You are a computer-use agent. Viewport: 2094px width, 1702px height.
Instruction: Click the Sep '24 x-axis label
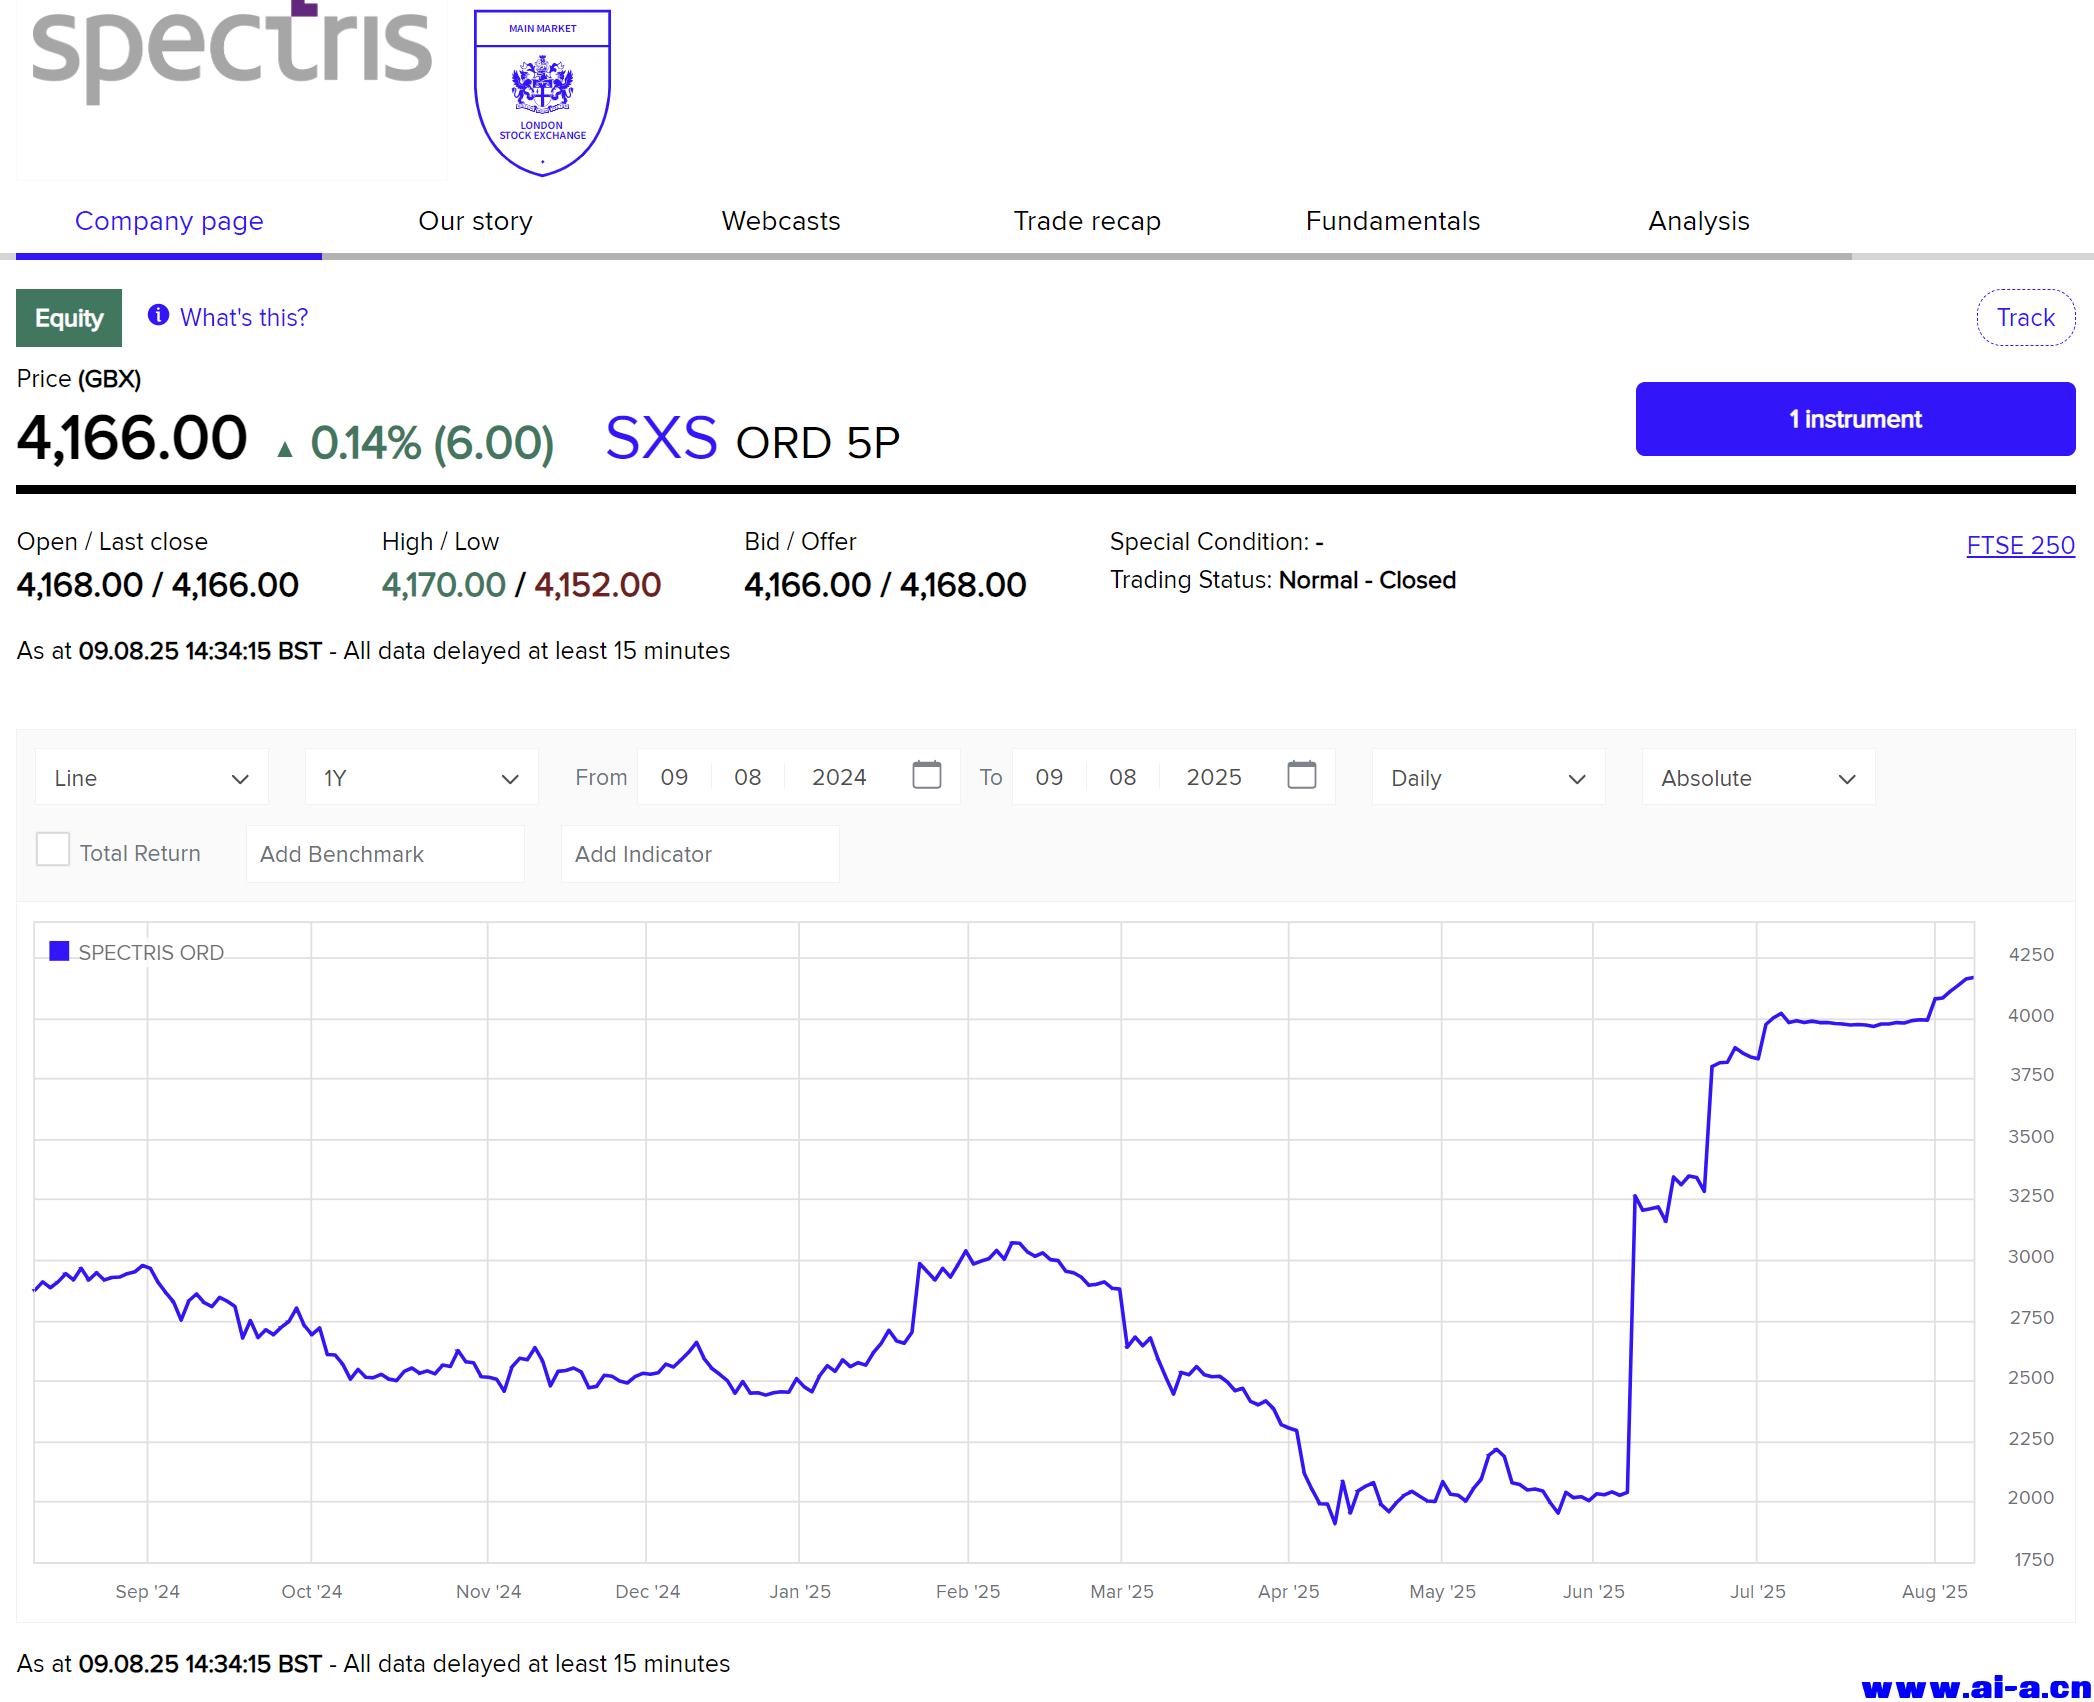tap(148, 1591)
